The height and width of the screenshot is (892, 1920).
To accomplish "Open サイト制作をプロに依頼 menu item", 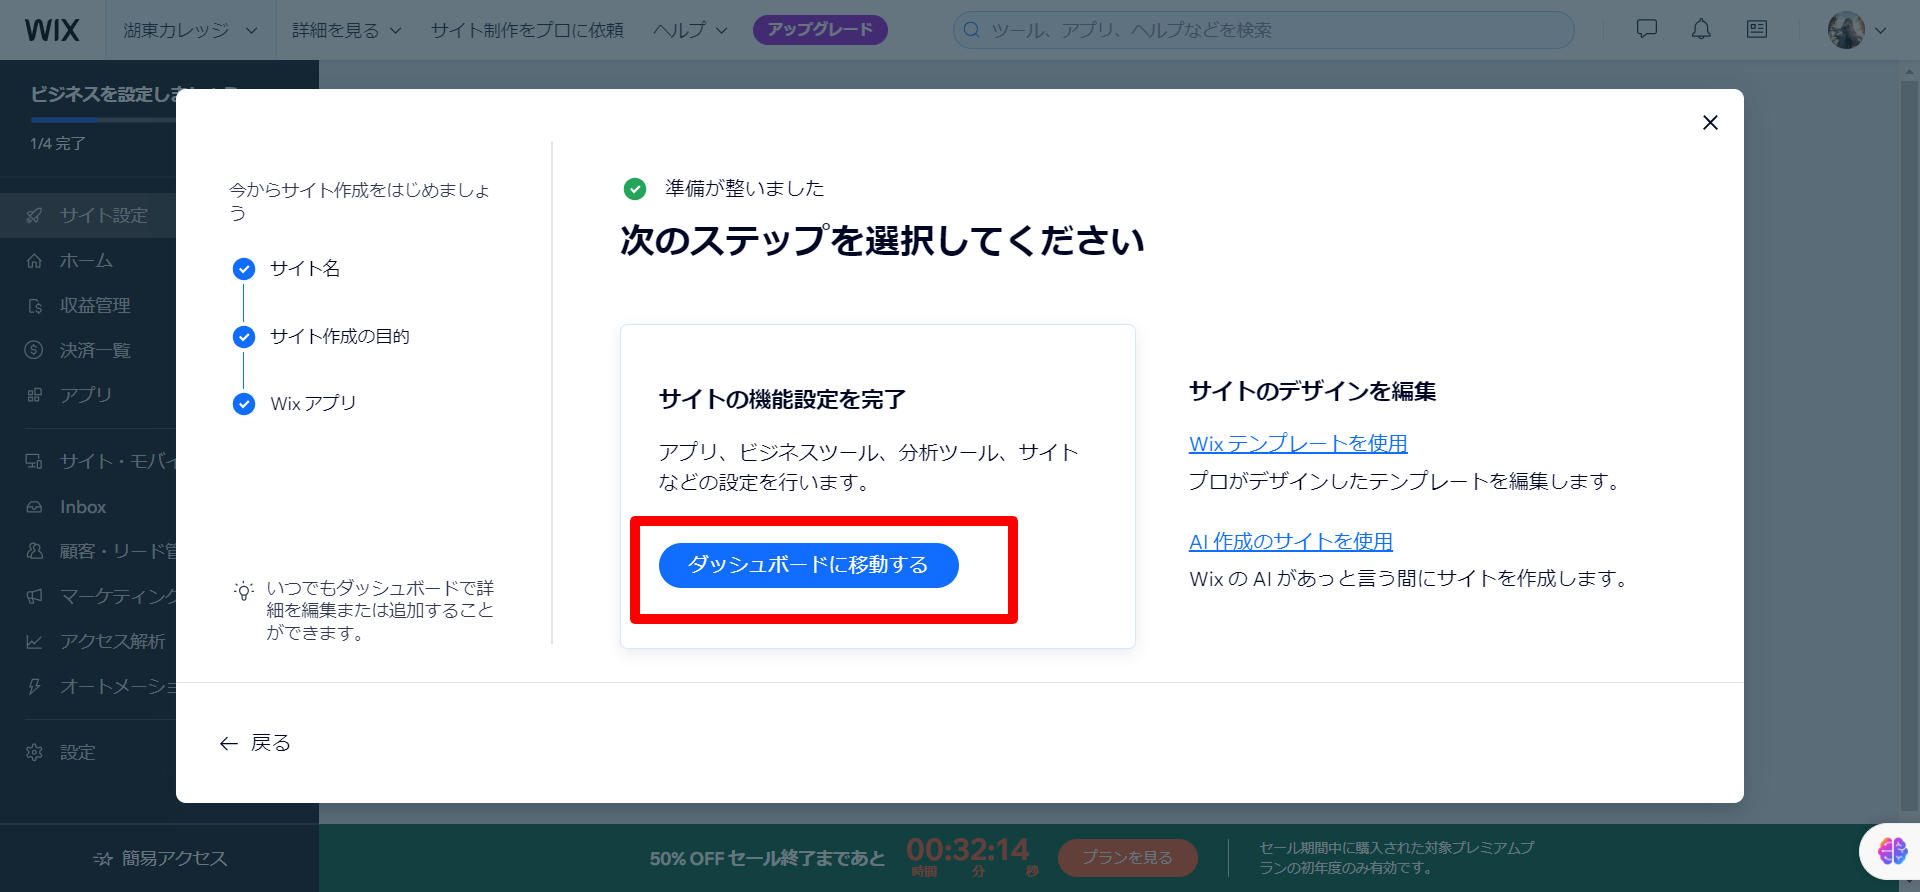I will [x=527, y=30].
